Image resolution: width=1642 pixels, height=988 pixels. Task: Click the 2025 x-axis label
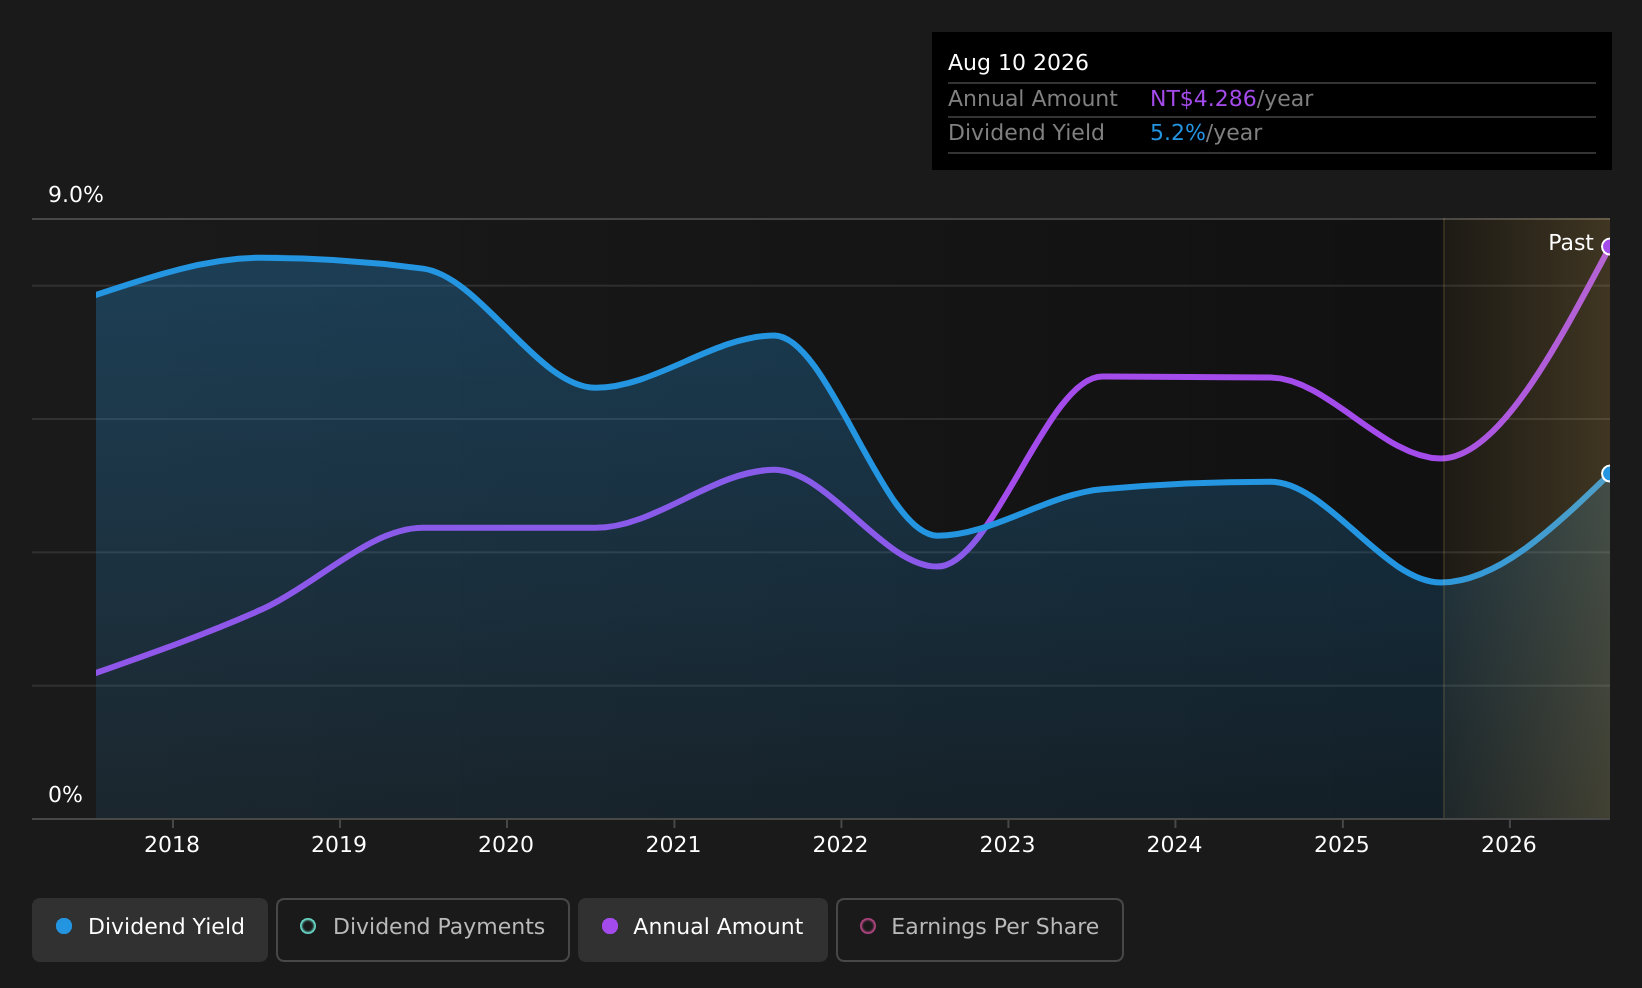tap(1341, 845)
